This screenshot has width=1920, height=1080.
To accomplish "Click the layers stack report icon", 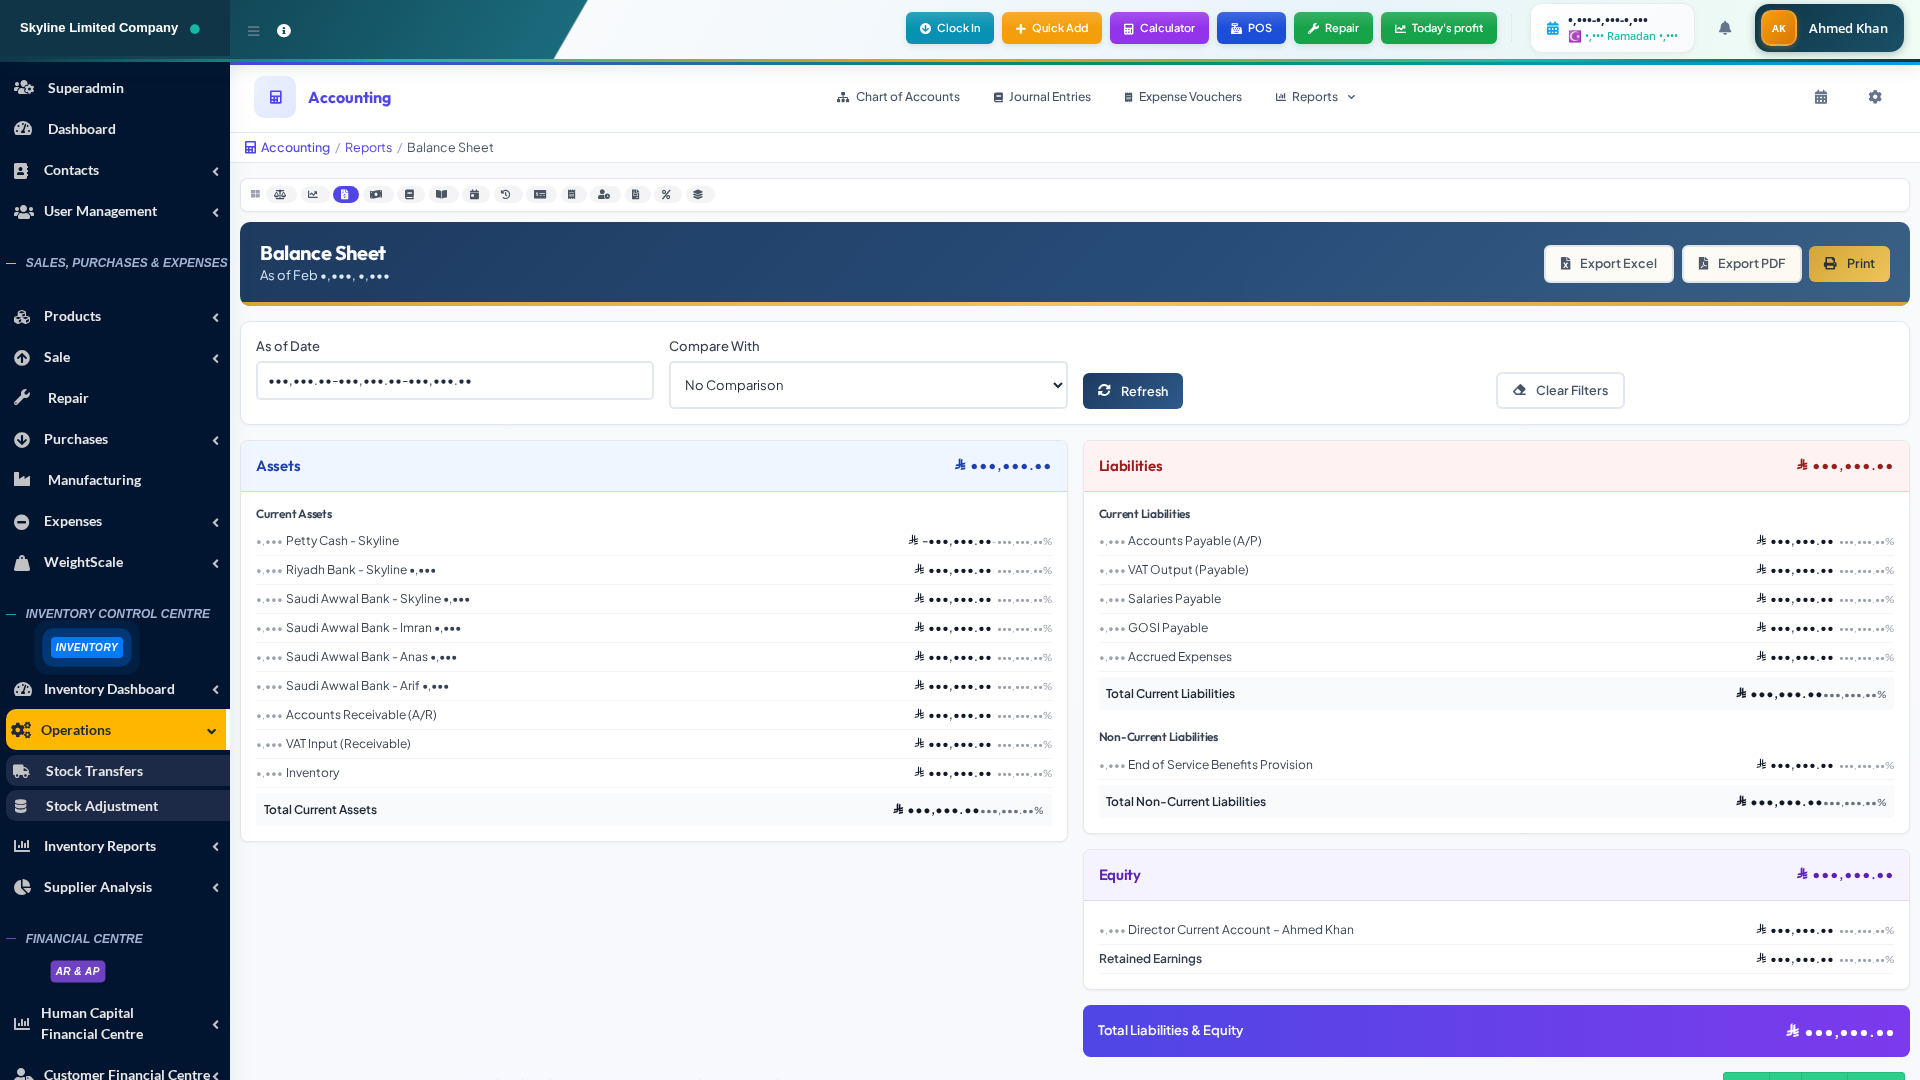I will [698, 195].
